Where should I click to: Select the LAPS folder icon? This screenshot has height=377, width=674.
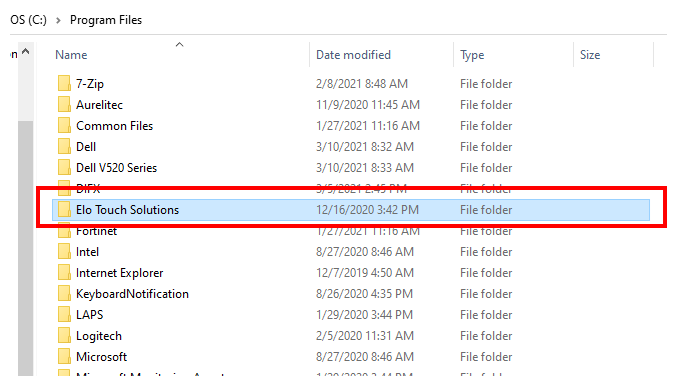click(x=64, y=315)
